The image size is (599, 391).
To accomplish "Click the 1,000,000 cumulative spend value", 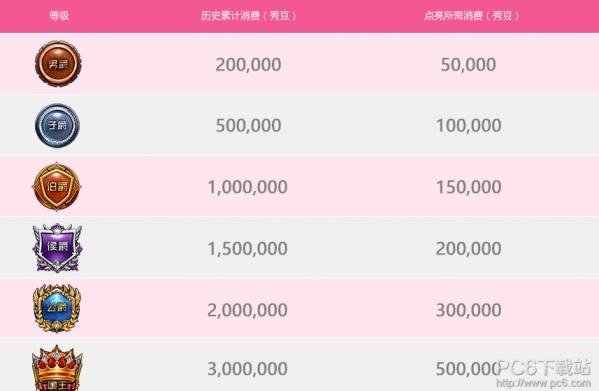I will click(248, 187).
